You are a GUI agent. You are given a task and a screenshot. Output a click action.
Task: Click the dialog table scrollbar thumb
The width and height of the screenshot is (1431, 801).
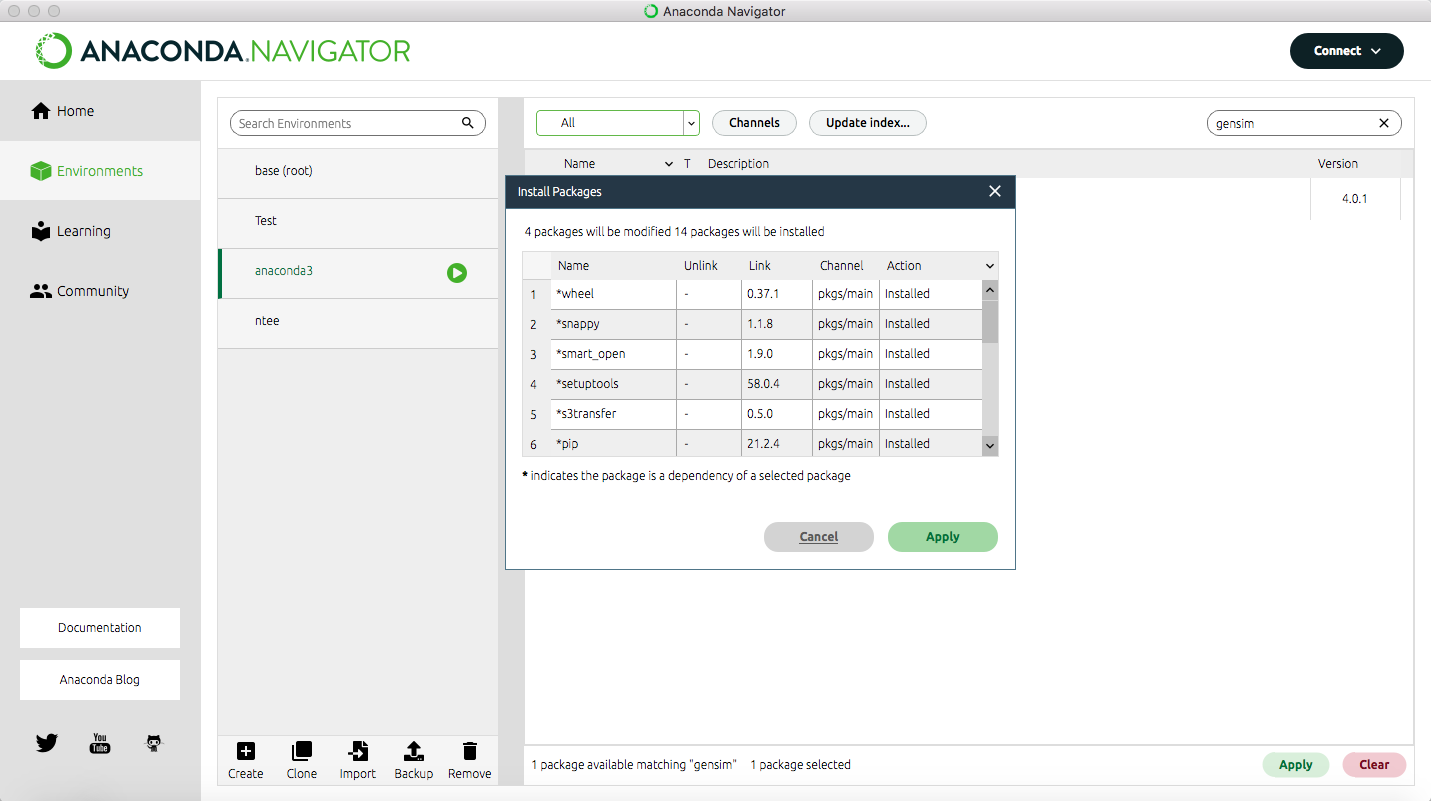pos(990,320)
